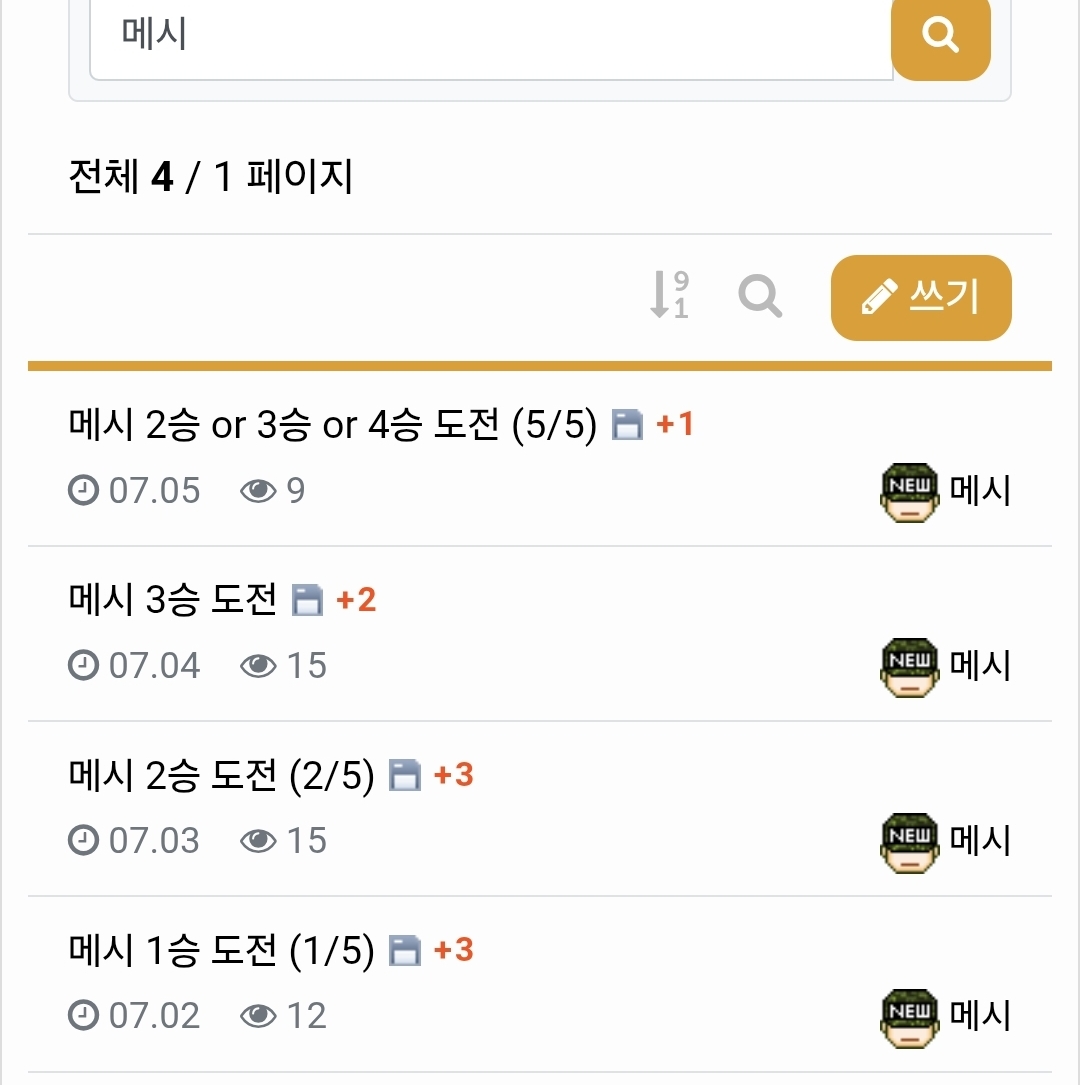Click attachment icon on the (5/5) post
Image resolution: width=1080 pixels, height=1085 pixels.
point(627,427)
